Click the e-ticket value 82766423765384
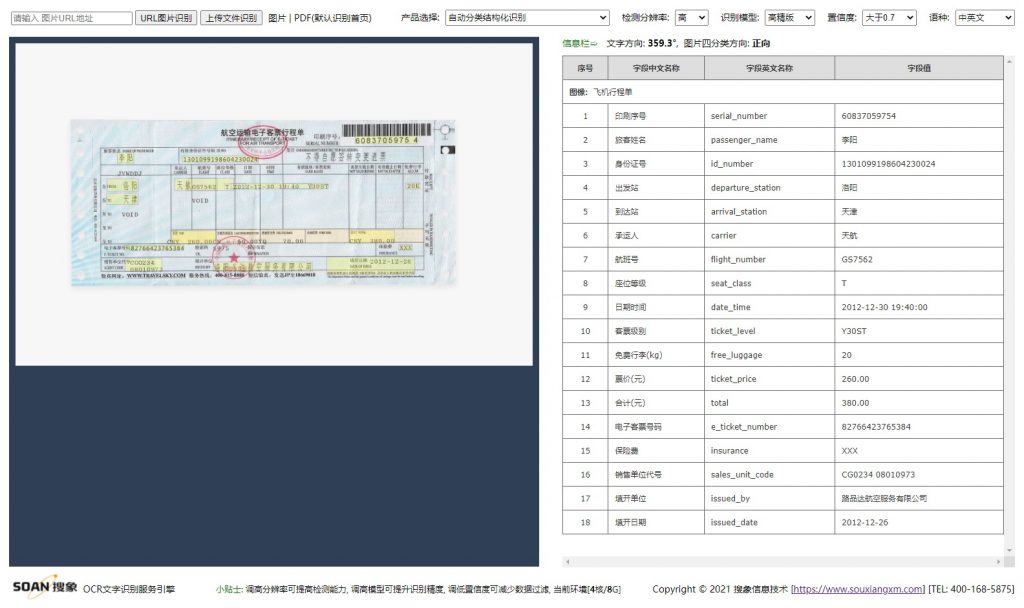 click(876, 426)
